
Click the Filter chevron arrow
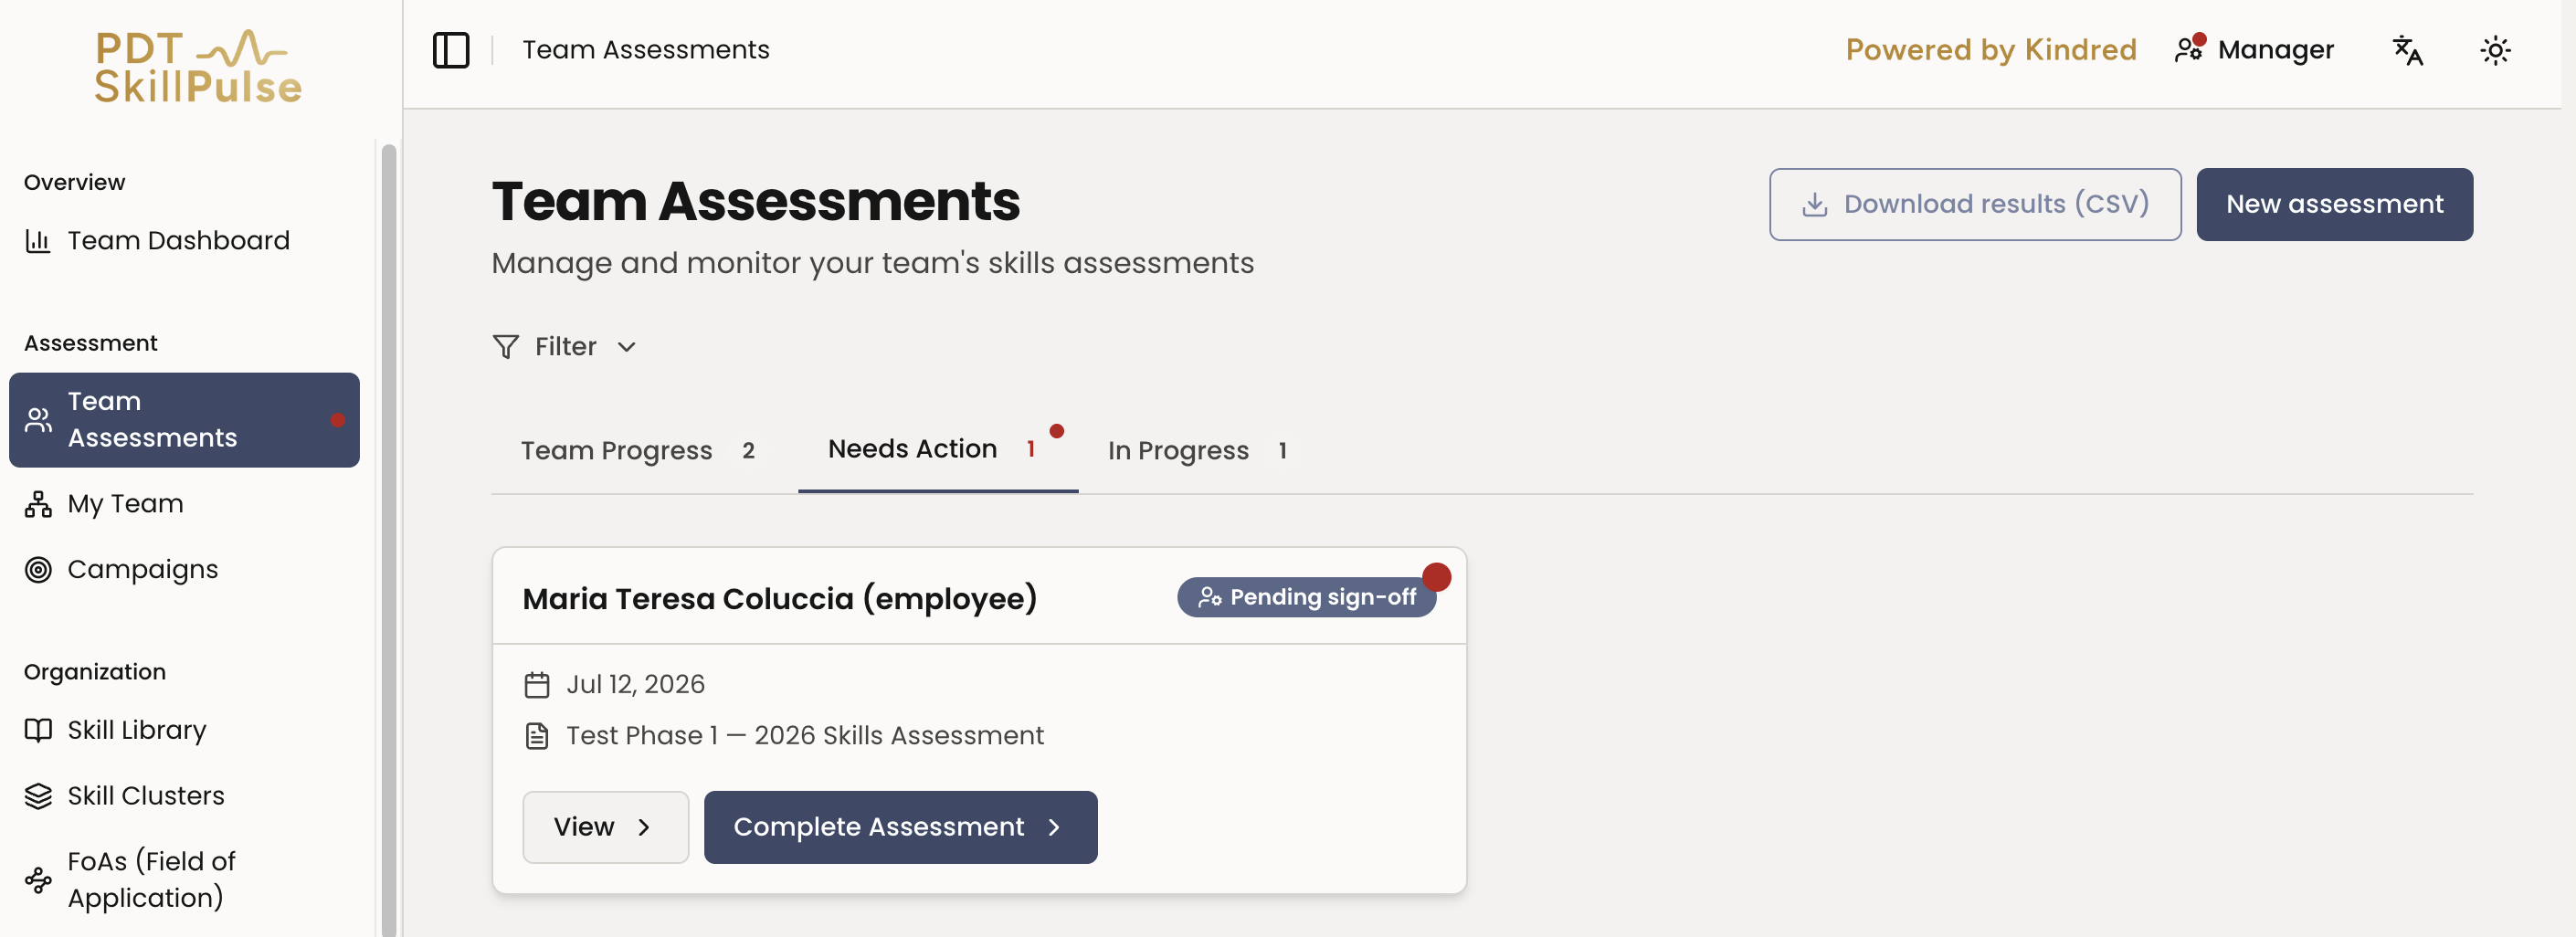tap(627, 347)
